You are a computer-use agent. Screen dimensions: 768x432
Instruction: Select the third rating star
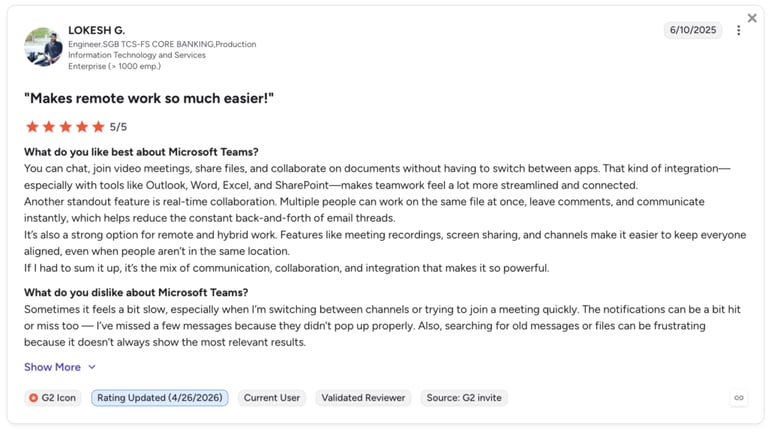click(65, 127)
